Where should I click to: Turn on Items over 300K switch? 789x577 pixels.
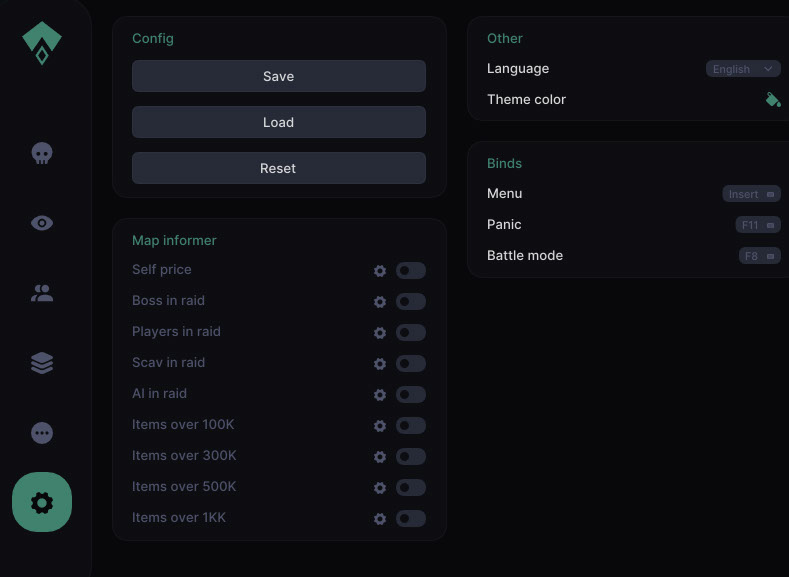[410, 456]
